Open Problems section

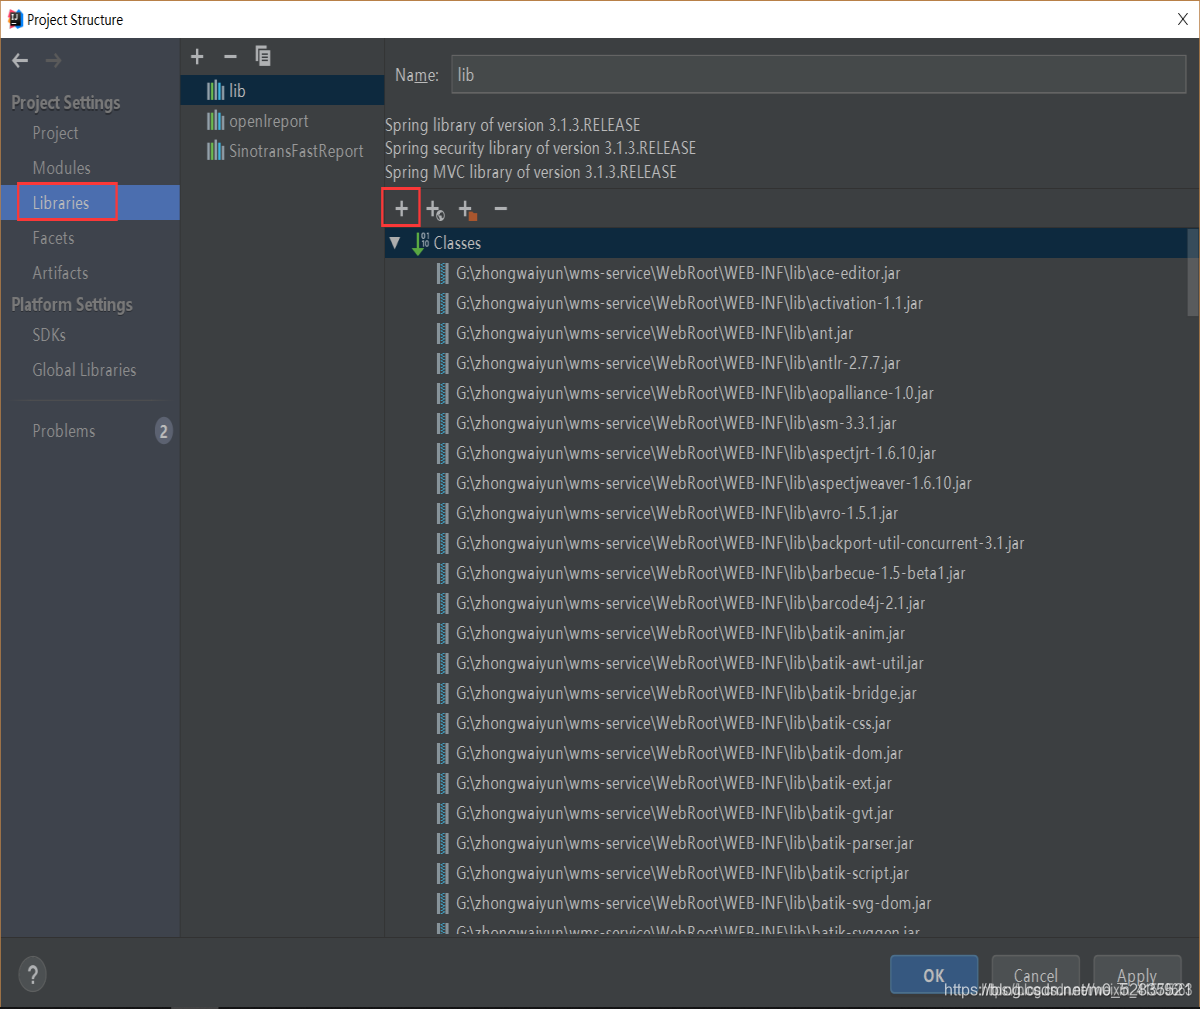(x=64, y=431)
